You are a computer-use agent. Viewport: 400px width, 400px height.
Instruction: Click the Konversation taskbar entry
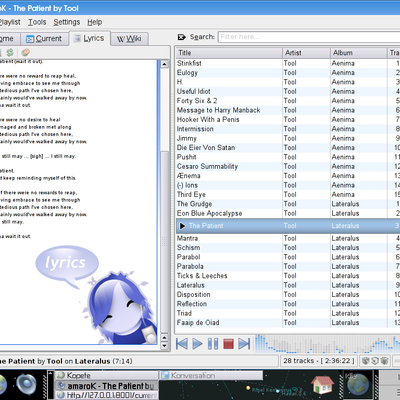(x=211, y=375)
